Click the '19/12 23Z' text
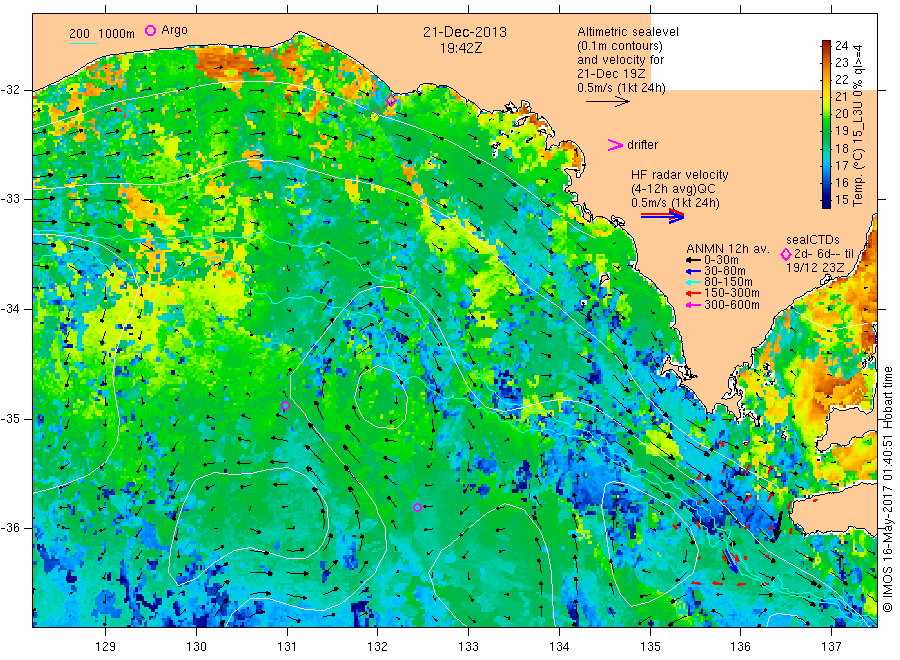The image size is (900, 660). click(x=815, y=268)
